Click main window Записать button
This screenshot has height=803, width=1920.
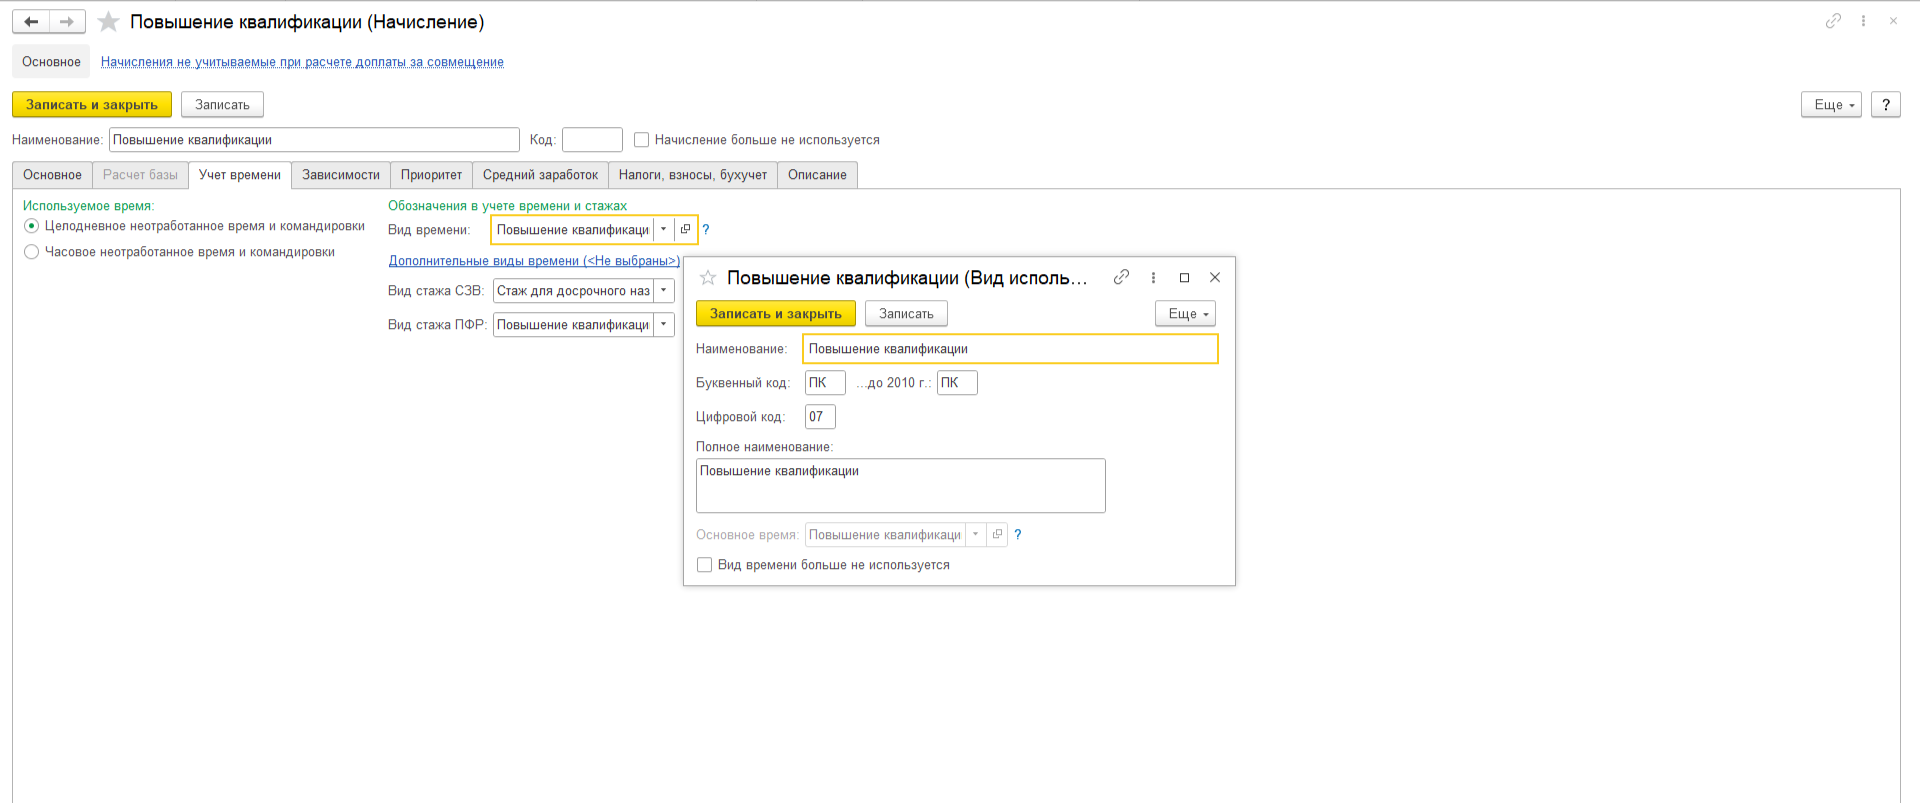tap(222, 104)
